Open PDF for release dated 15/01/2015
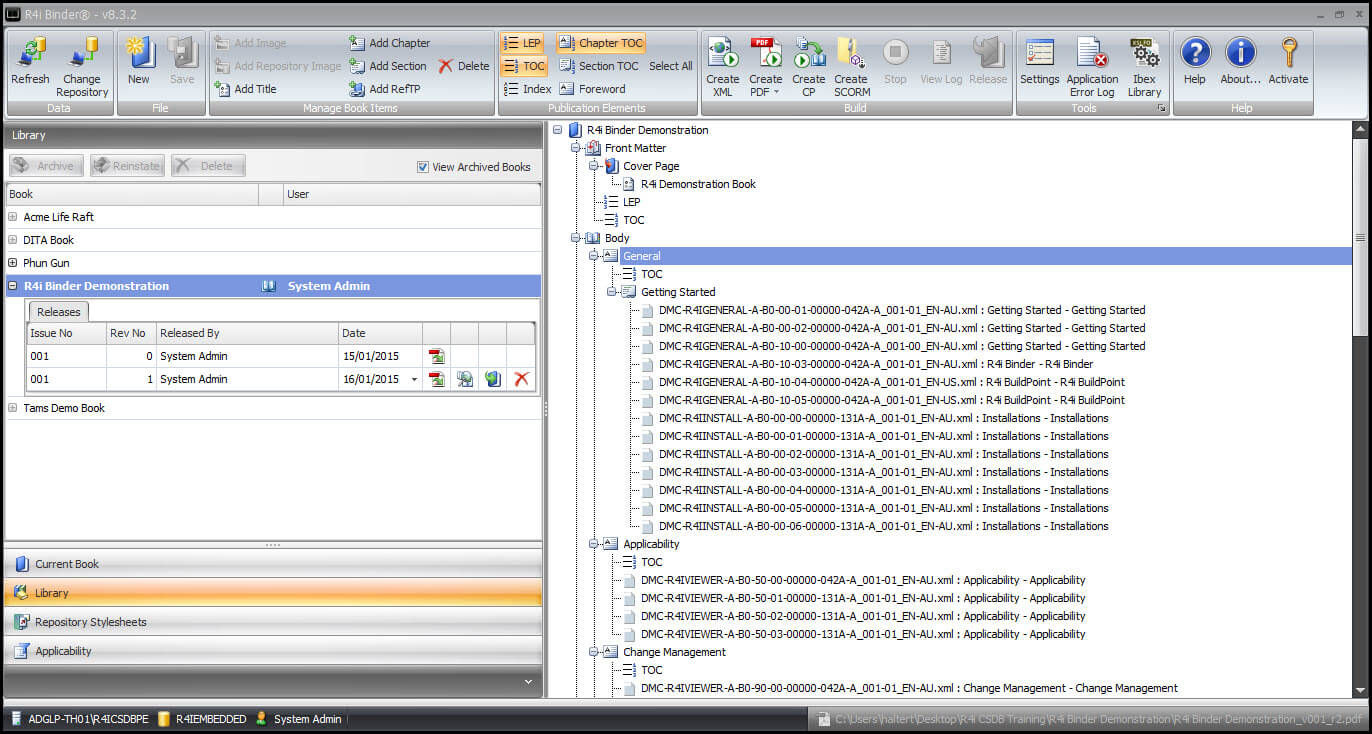 pos(437,356)
